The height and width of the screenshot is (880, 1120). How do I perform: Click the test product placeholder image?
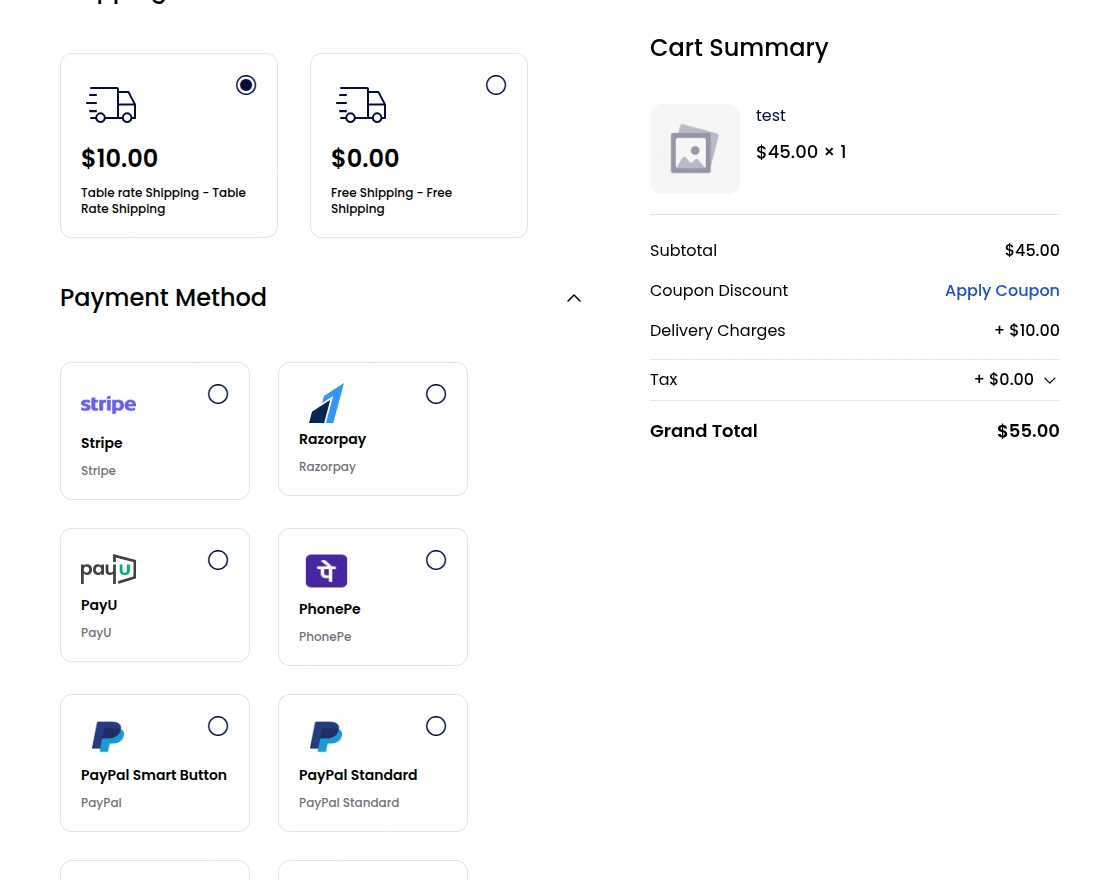tap(694, 149)
